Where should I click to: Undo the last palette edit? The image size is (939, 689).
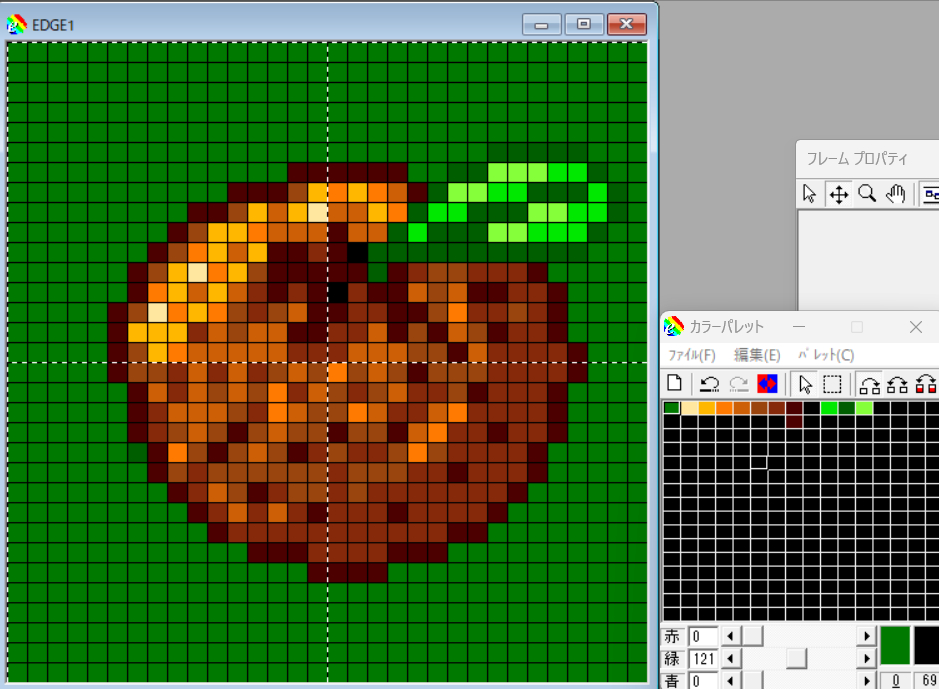click(708, 384)
